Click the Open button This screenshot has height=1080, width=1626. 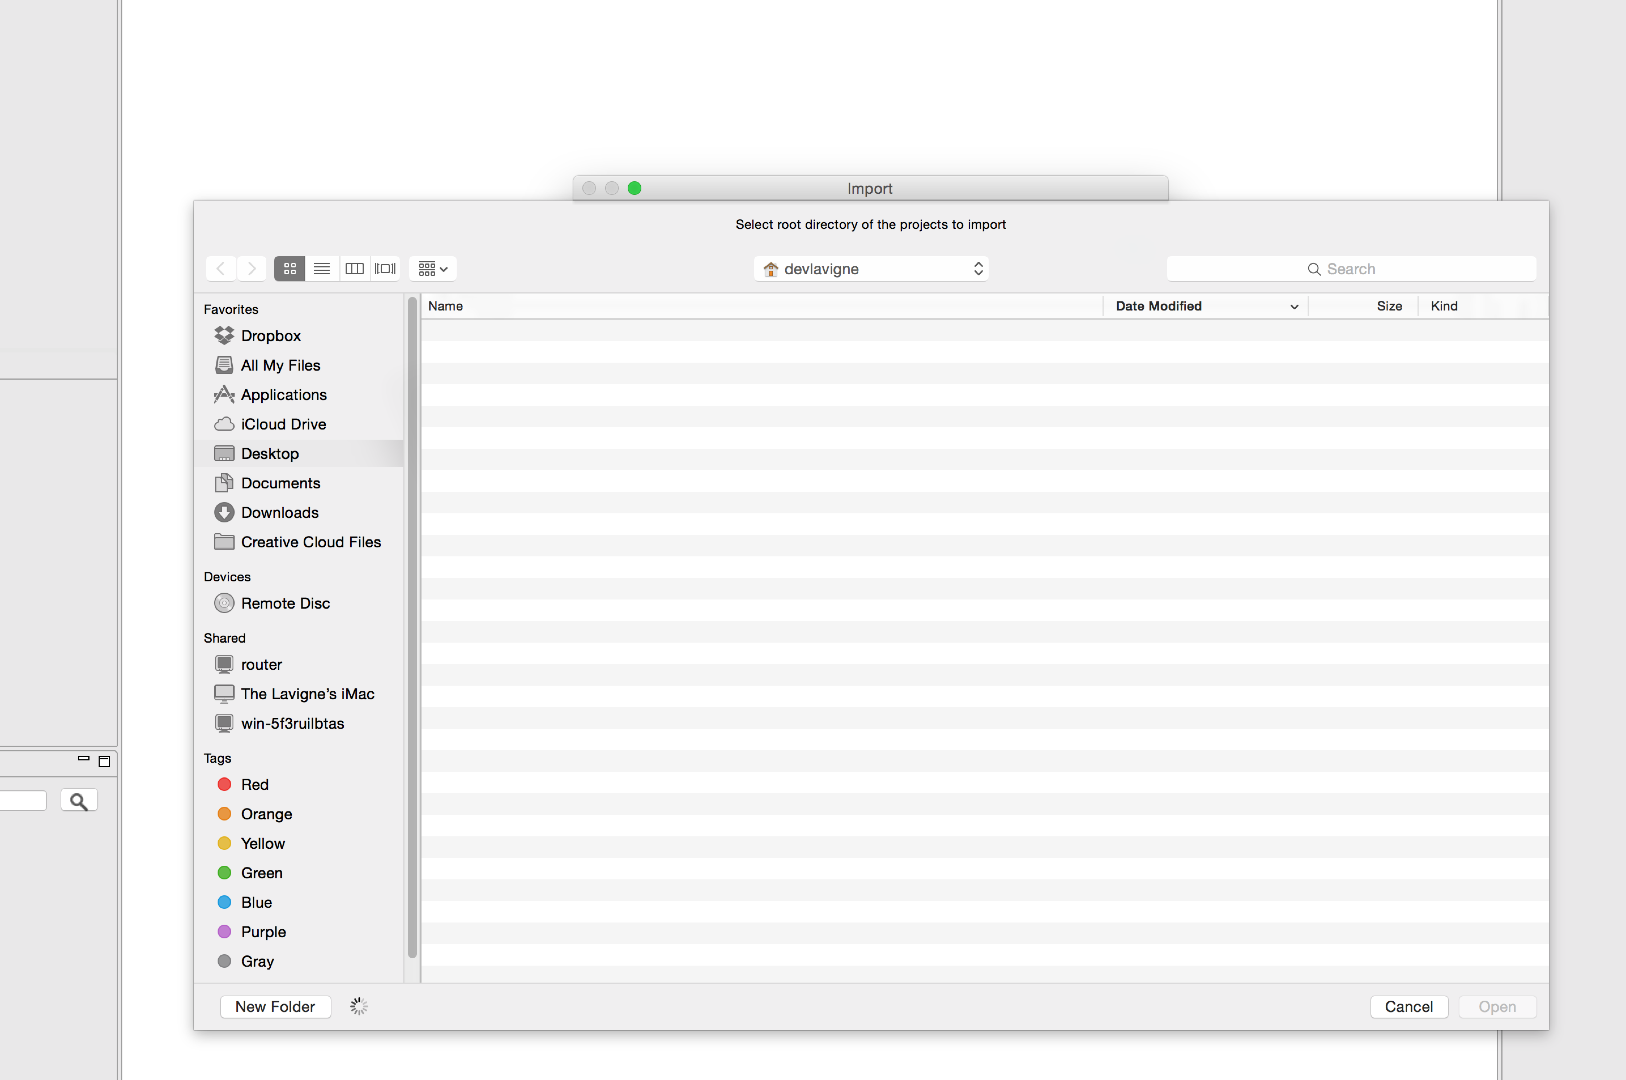[x=1497, y=1007]
